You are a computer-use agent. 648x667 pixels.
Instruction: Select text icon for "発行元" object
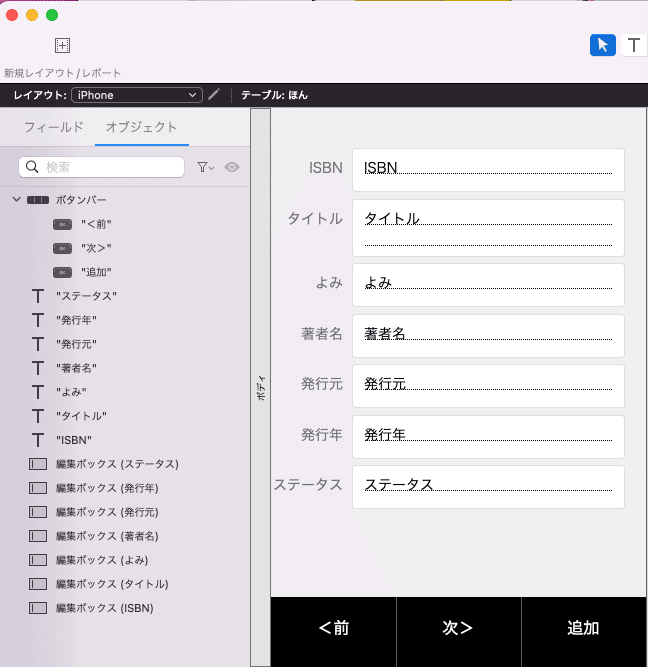[x=38, y=344]
